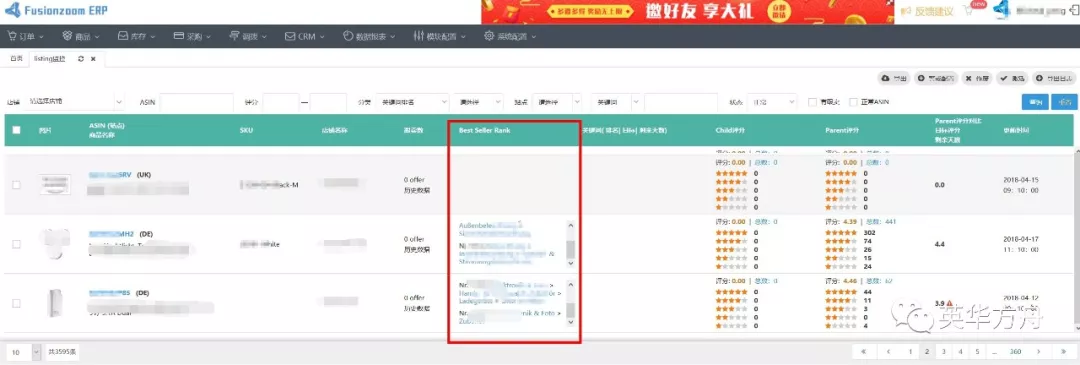Focus the ASIN input field
The image size is (1080, 365).
tap(196, 102)
